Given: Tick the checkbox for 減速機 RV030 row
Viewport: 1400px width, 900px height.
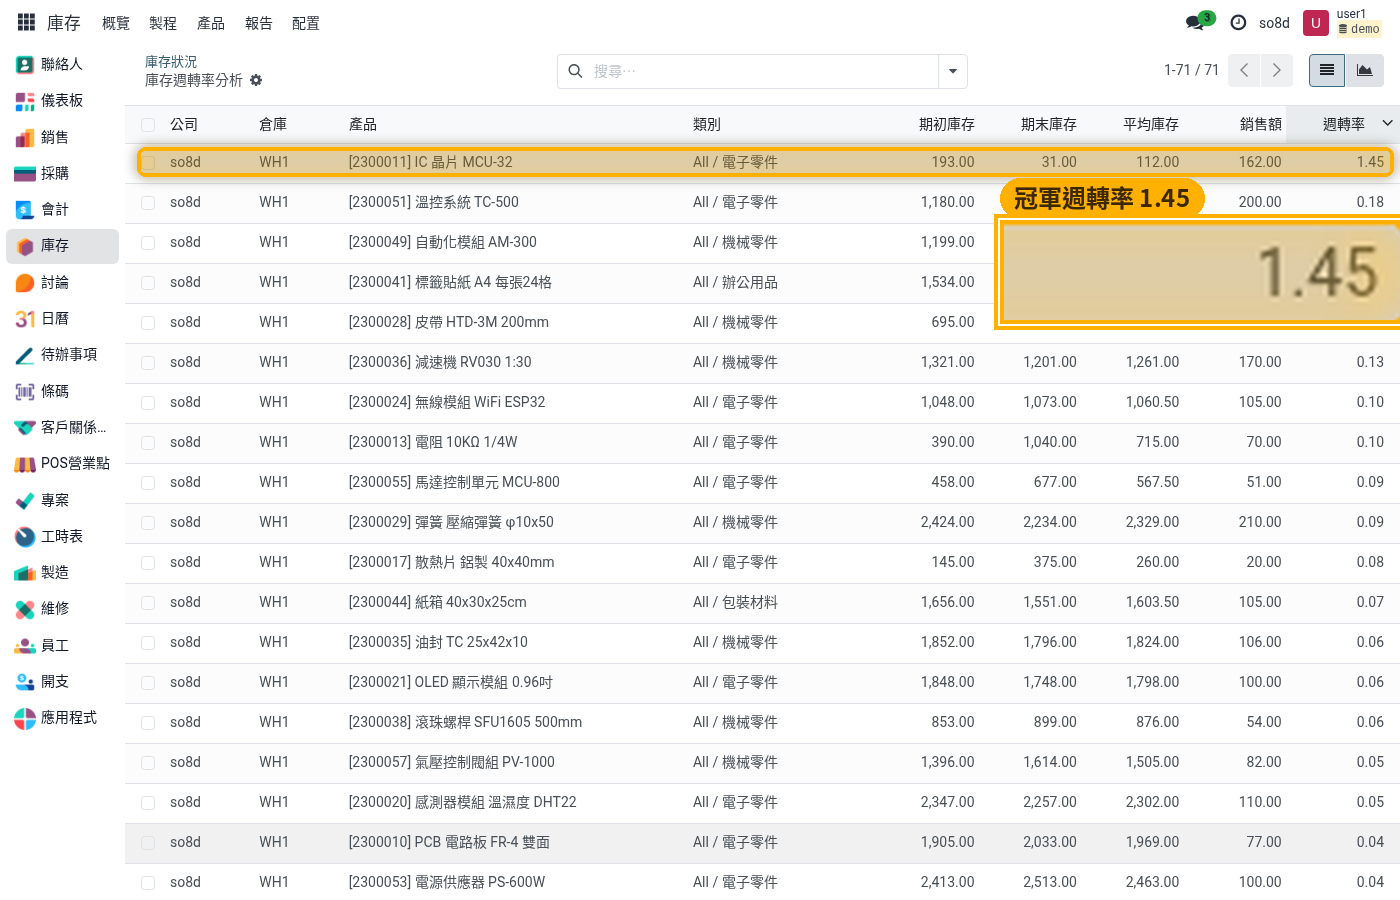Looking at the screenshot, I should [148, 362].
